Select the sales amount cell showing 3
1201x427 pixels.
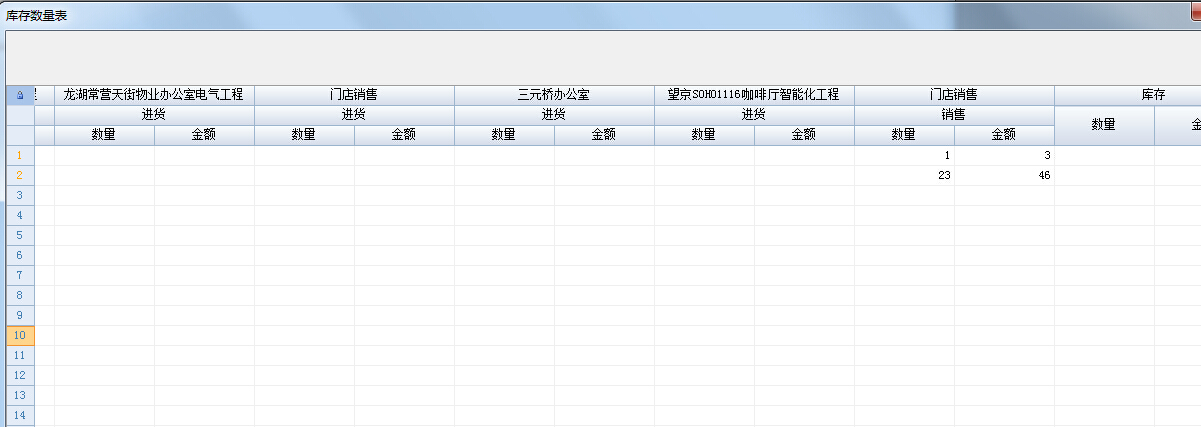click(x=1004, y=155)
